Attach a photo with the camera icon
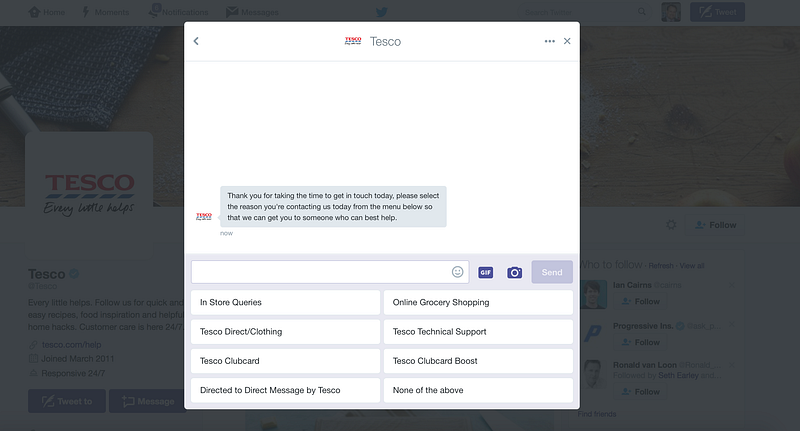Viewport: 800px width, 431px height. point(514,272)
